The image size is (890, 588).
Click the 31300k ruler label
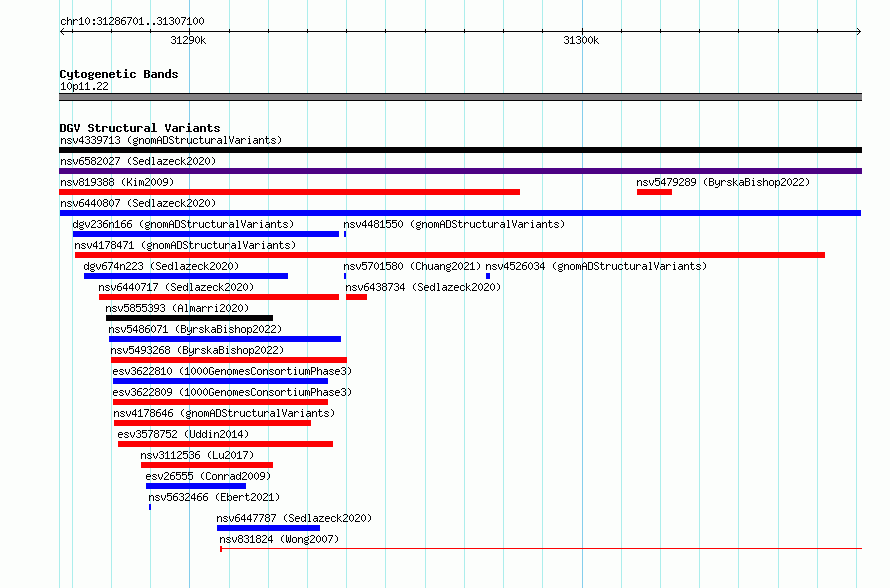coord(581,40)
